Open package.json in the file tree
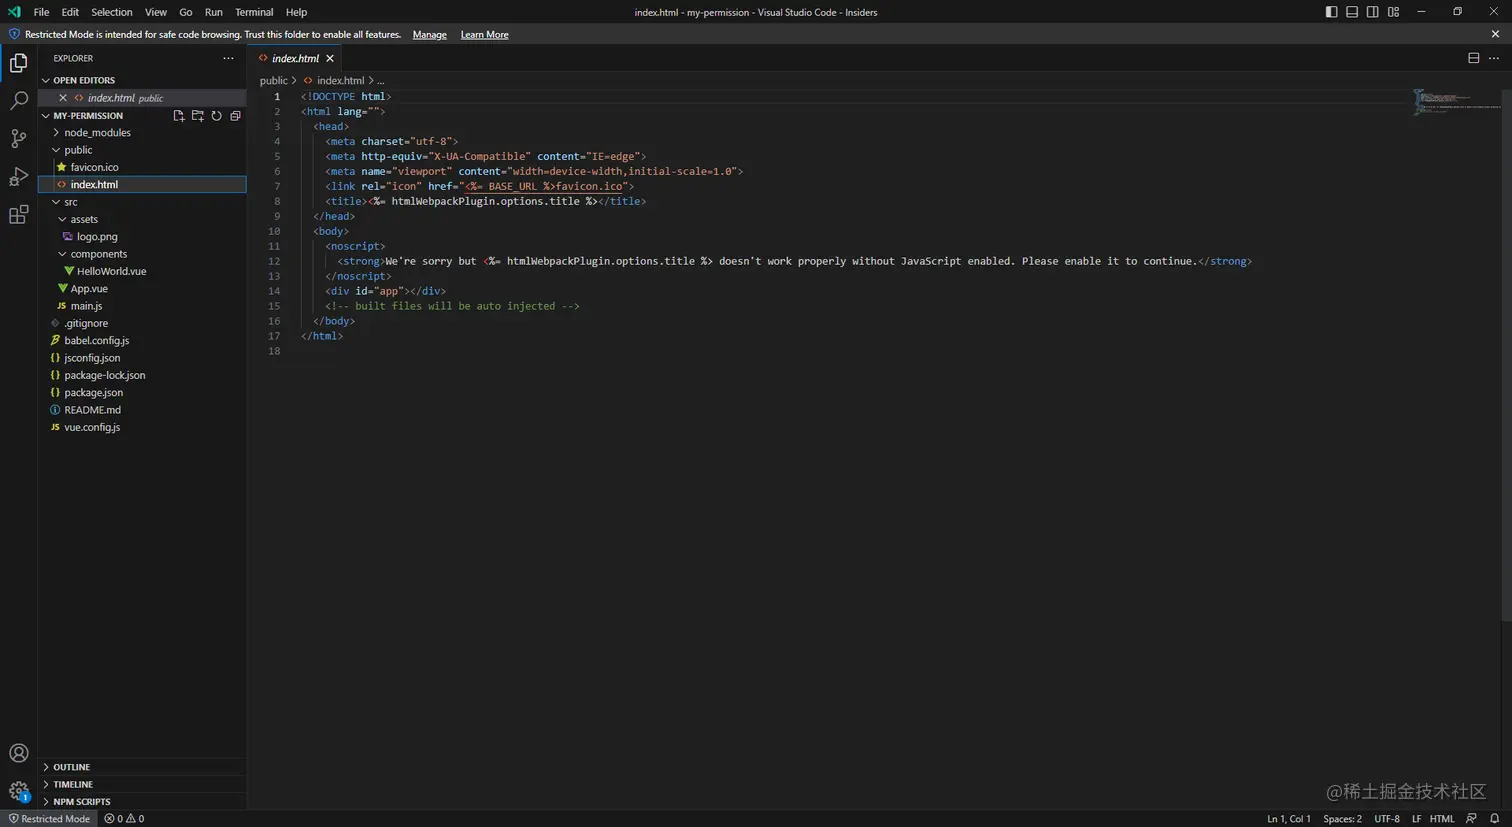 [142, 393]
